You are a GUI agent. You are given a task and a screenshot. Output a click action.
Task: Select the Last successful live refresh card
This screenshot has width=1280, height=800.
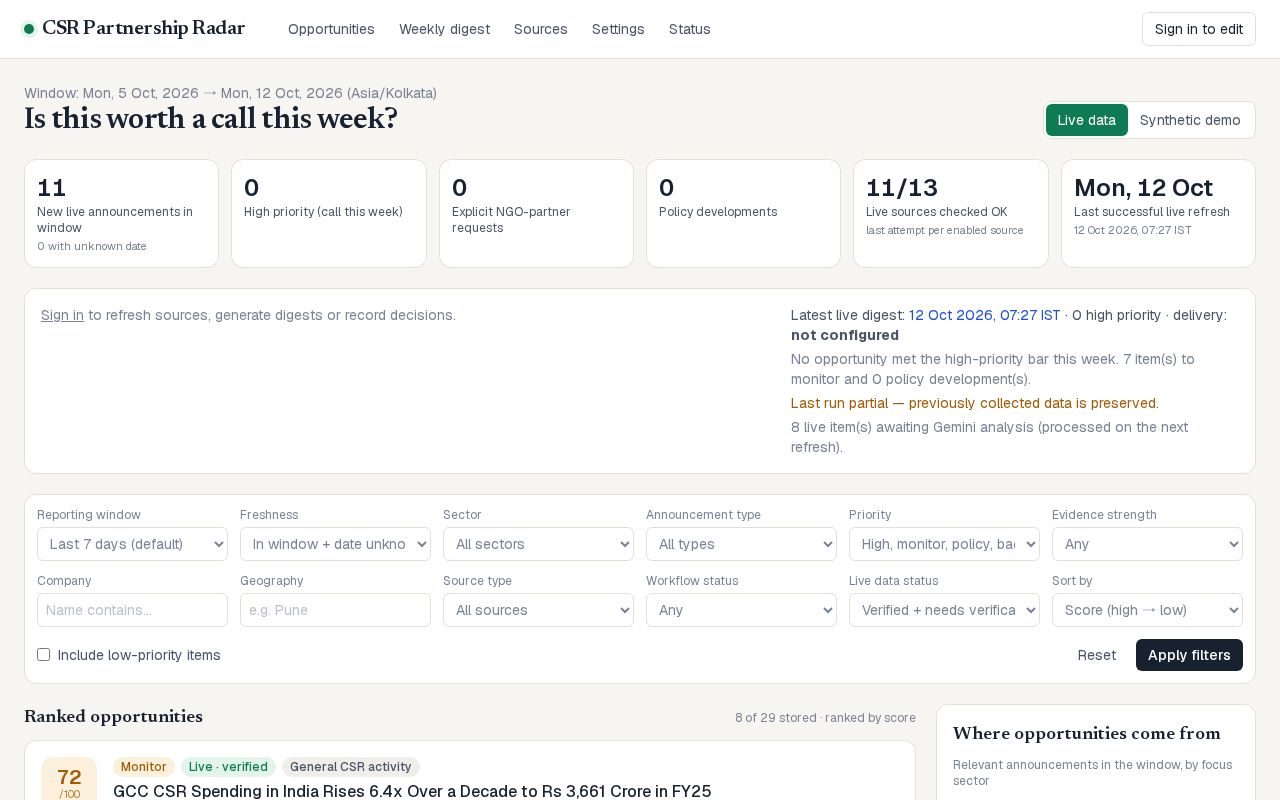click(1158, 214)
